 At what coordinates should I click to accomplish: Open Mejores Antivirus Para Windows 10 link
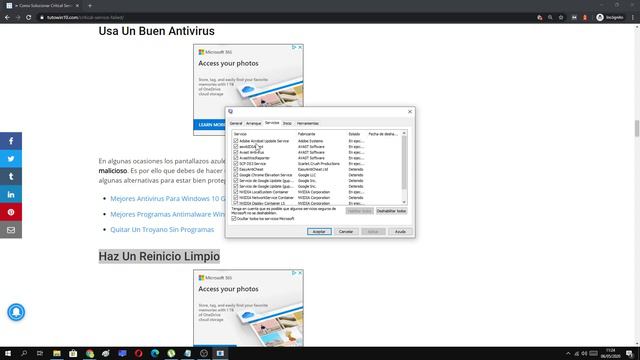pyautogui.click(x=168, y=198)
